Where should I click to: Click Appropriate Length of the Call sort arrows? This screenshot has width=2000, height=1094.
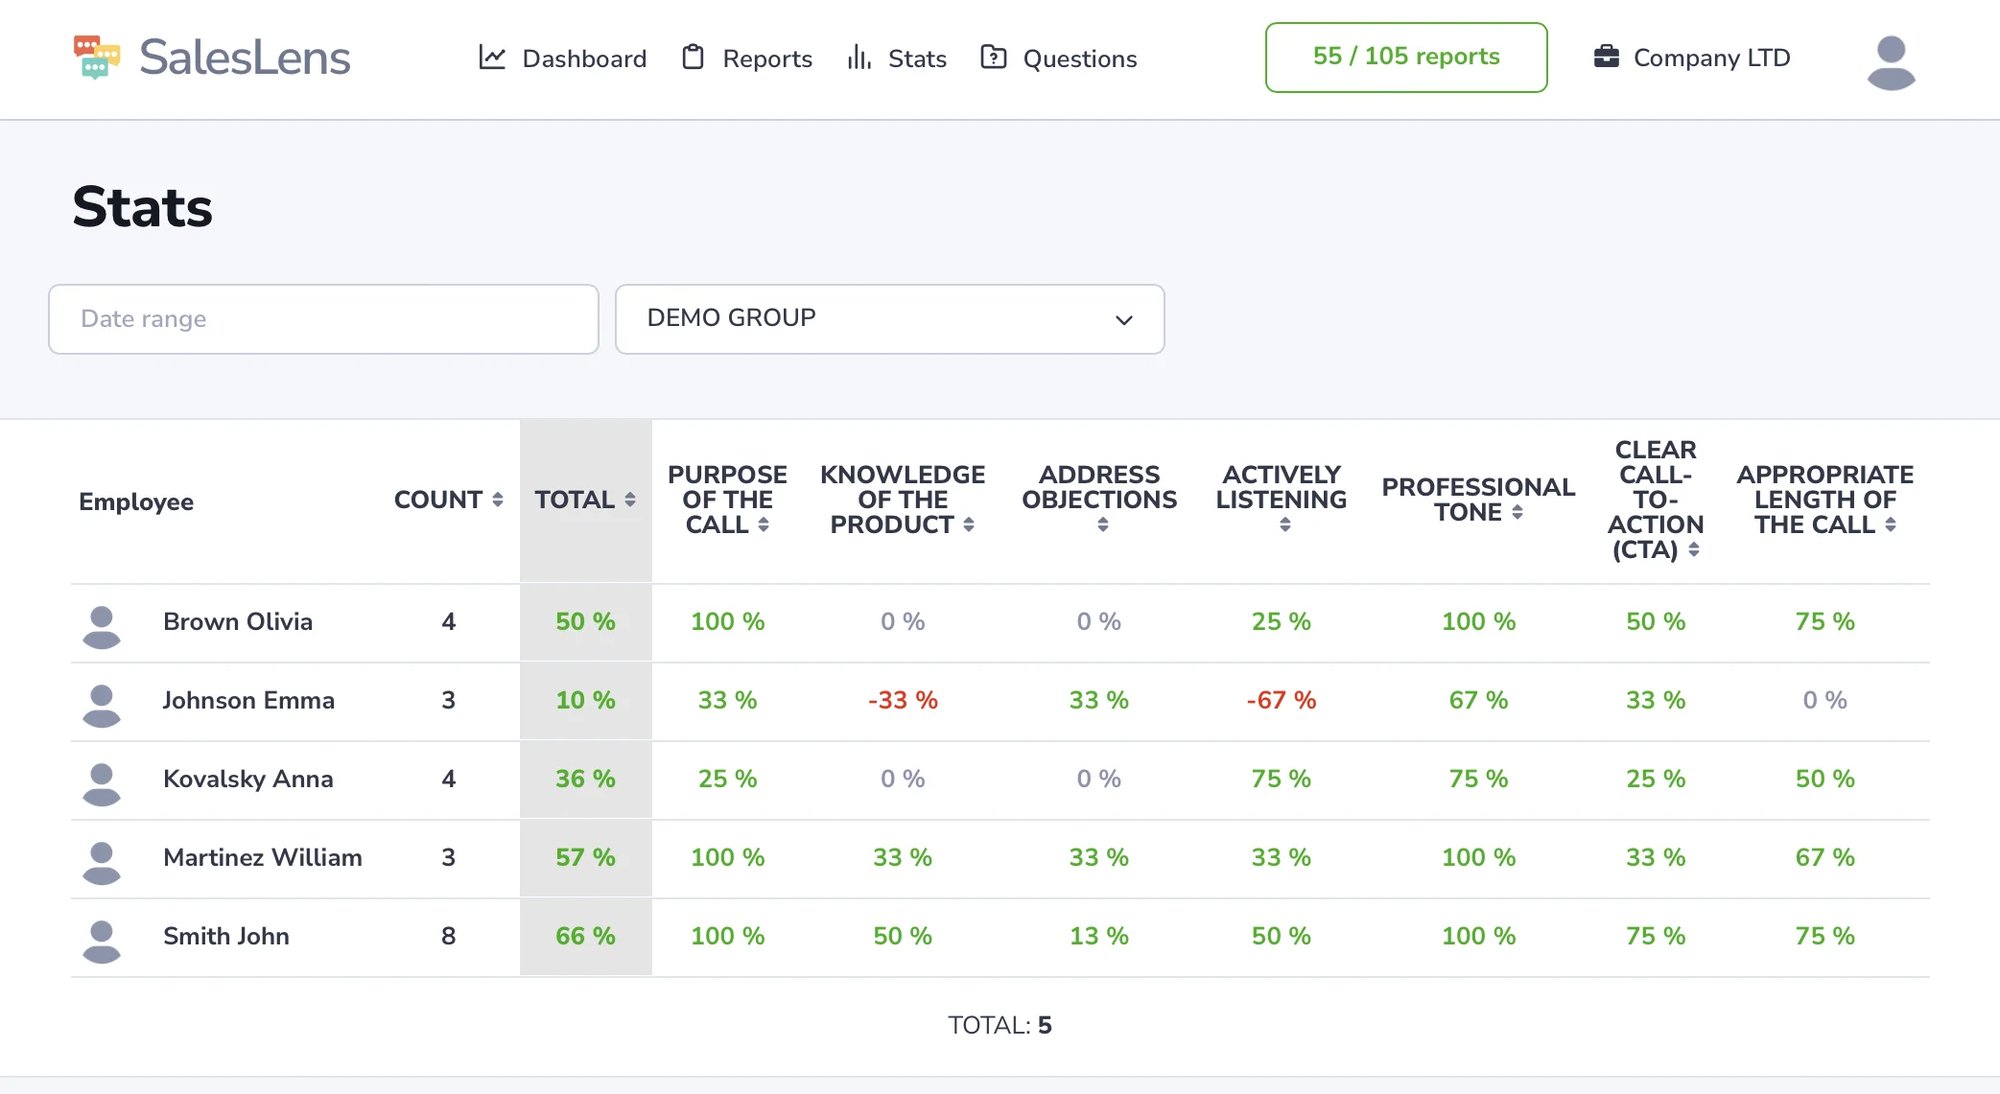tap(1890, 525)
